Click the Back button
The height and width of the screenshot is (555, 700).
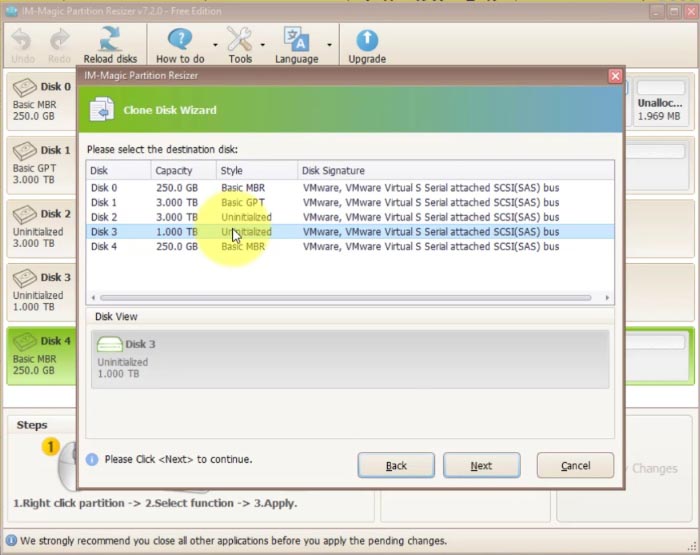point(396,465)
